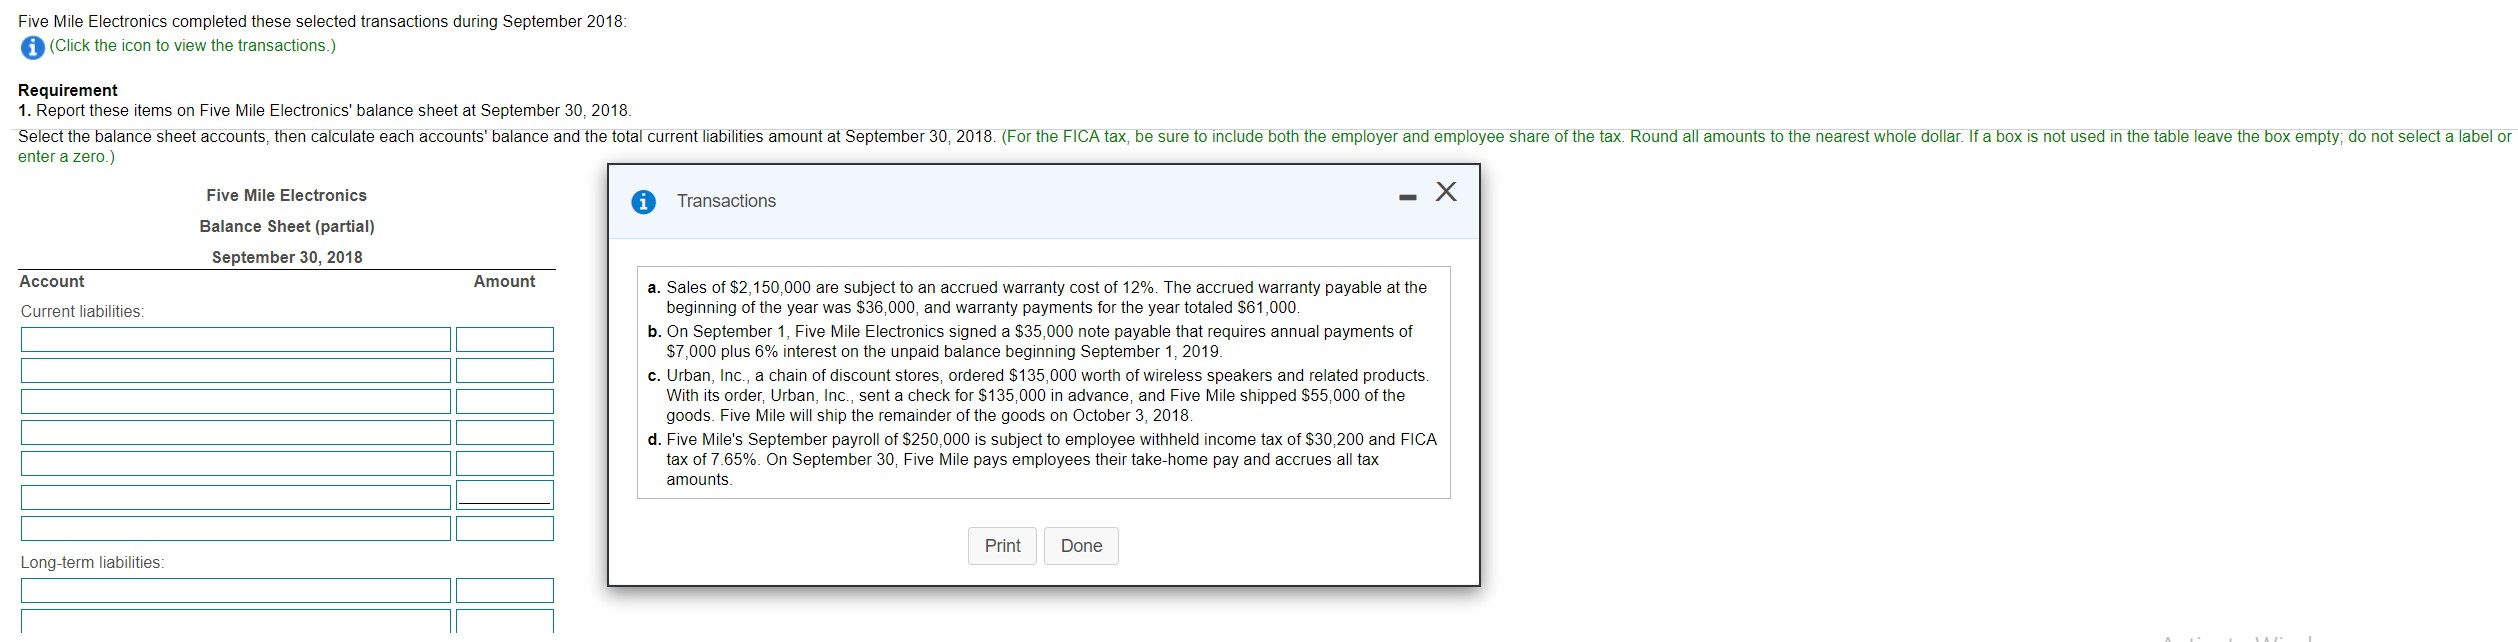Open the third account dropdown under Current liabilities

[x=235, y=402]
